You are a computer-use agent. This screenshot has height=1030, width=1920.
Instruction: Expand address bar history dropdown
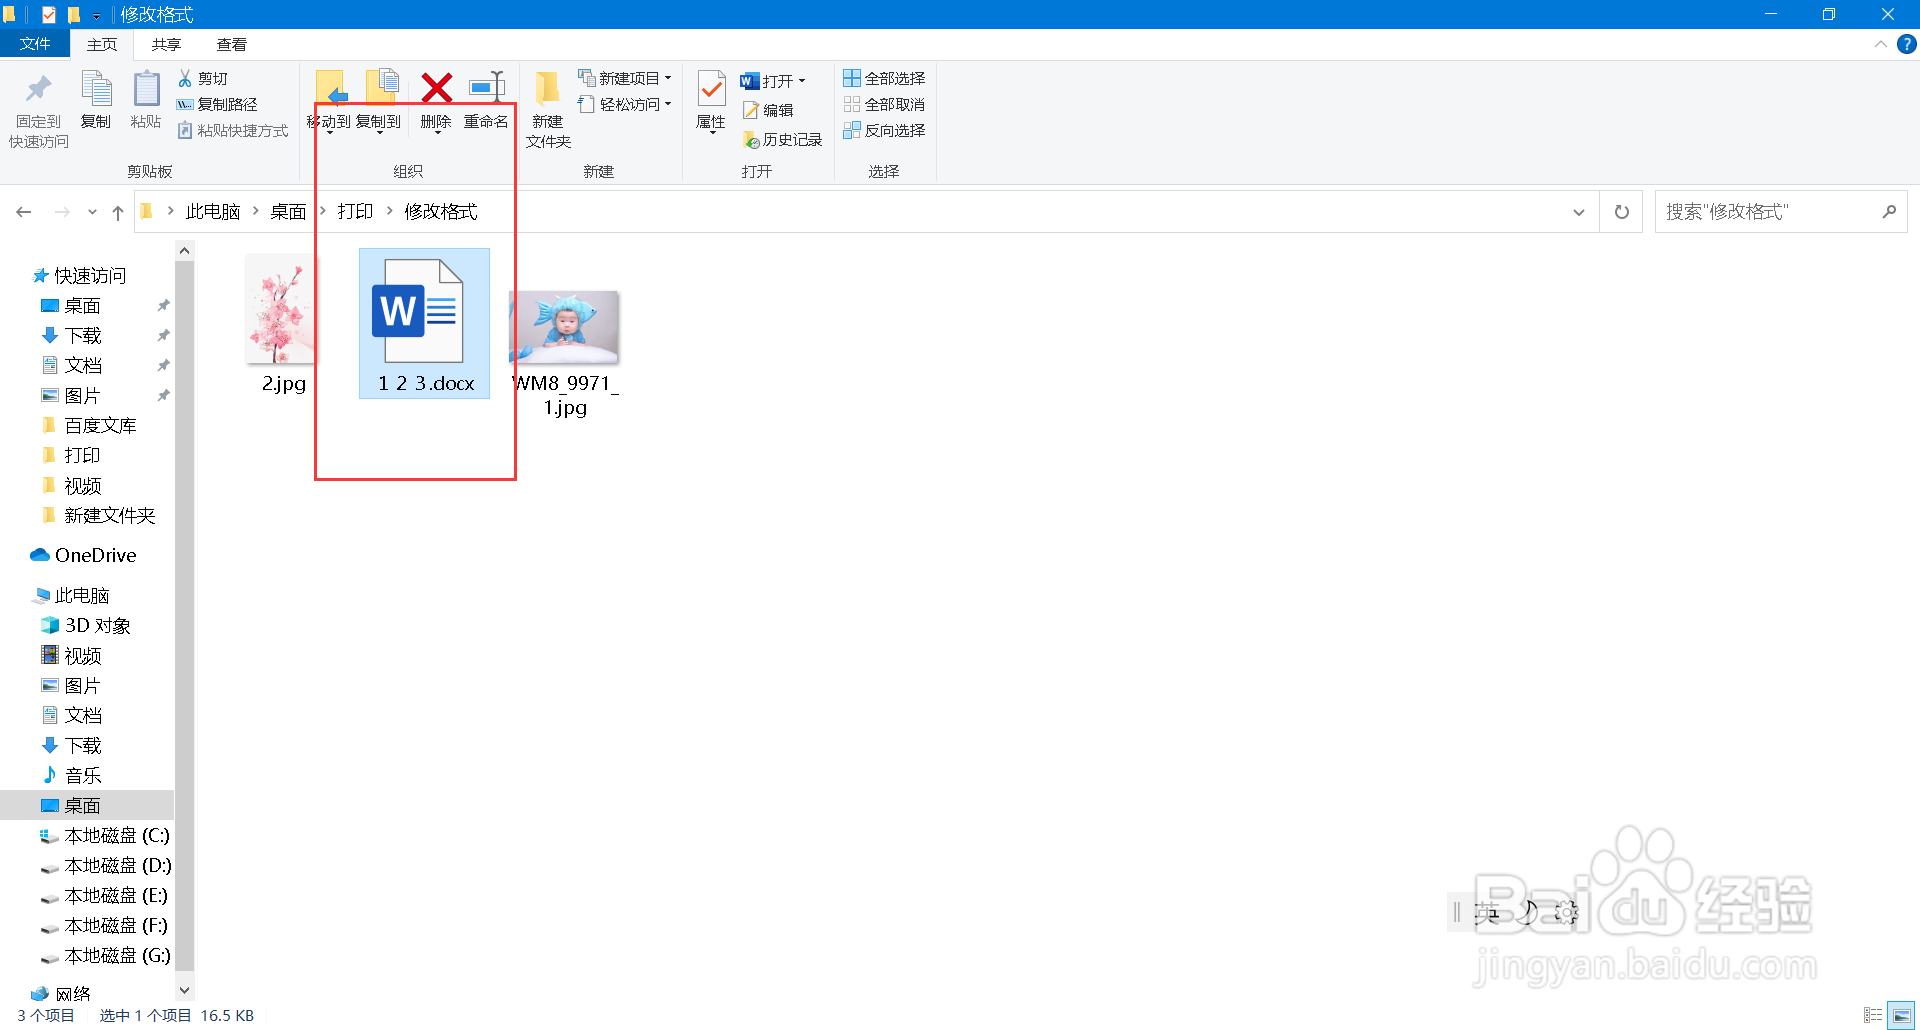pos(1579,212)
